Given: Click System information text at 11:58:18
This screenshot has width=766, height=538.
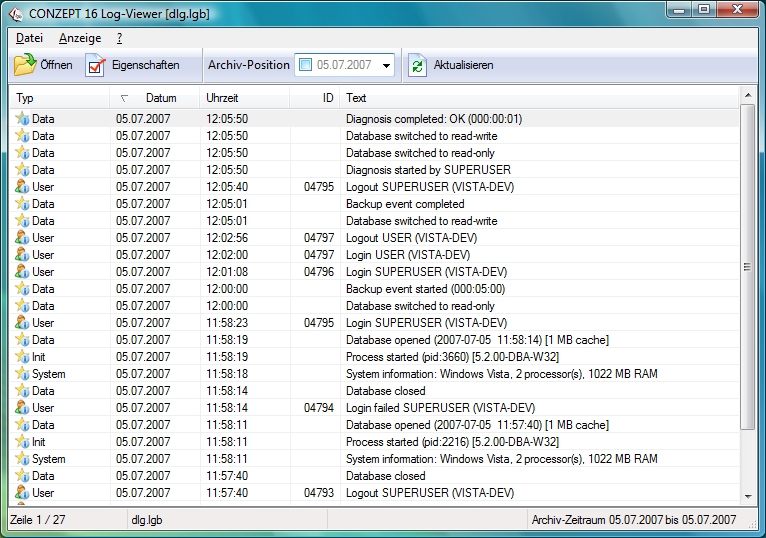Looking at the screenshot, I should (x=502, y=374).
